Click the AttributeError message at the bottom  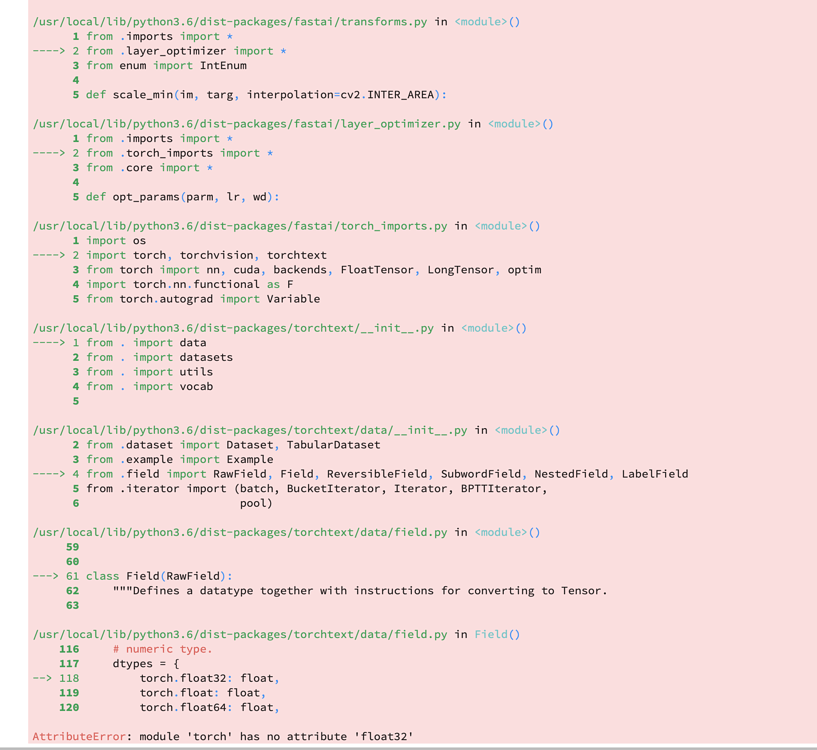click(223, 737)
